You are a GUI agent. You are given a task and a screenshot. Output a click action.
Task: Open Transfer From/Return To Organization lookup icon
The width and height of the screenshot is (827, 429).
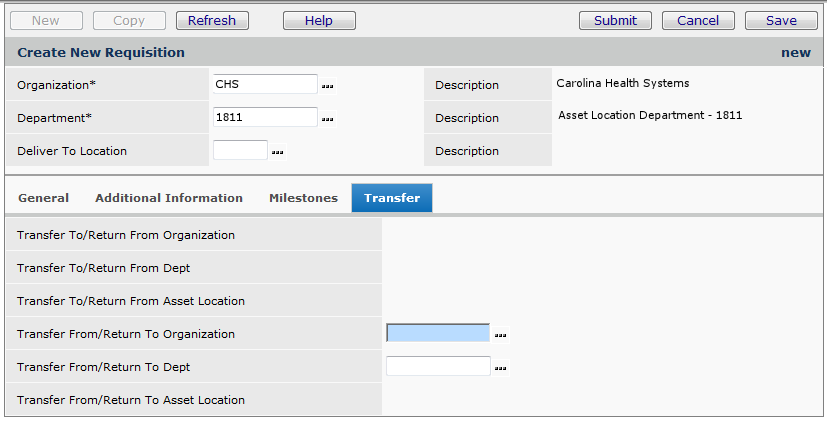tap(501, 335)
